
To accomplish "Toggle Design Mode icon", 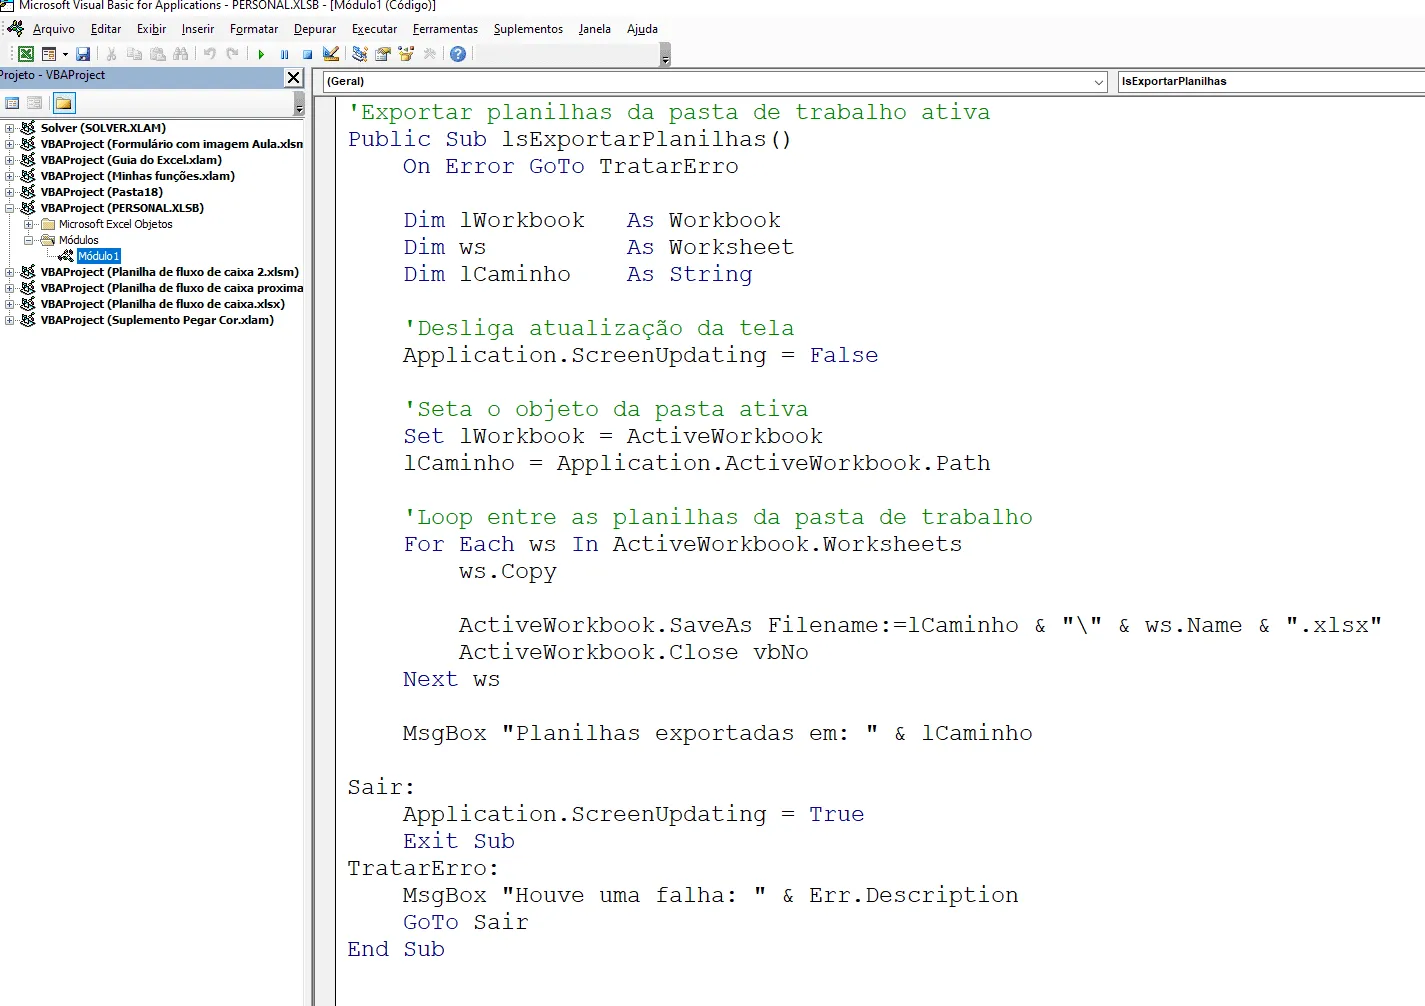I will pyautogui.click(x=331, y=54).
